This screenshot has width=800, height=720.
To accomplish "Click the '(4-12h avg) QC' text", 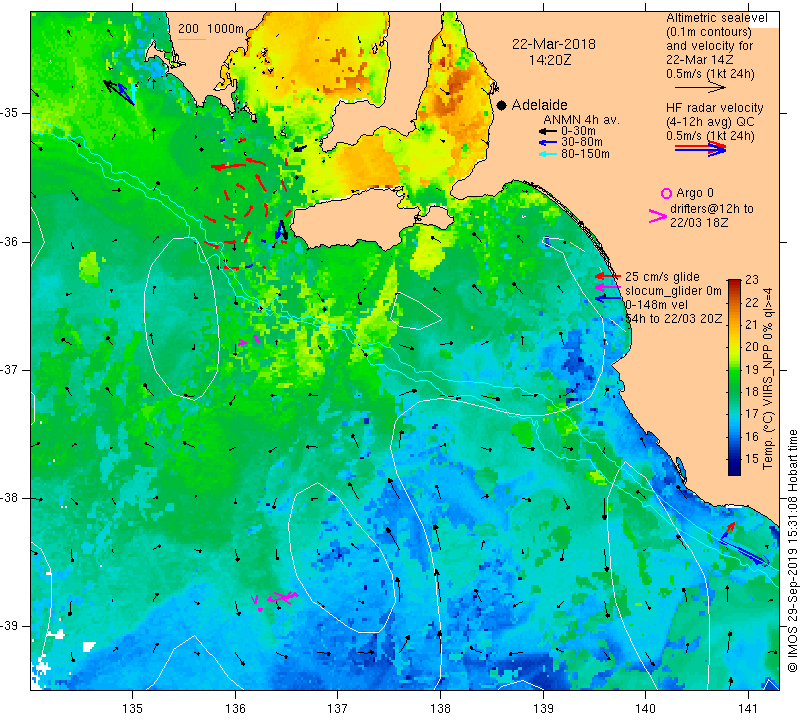I will click(x=710, y=122).
